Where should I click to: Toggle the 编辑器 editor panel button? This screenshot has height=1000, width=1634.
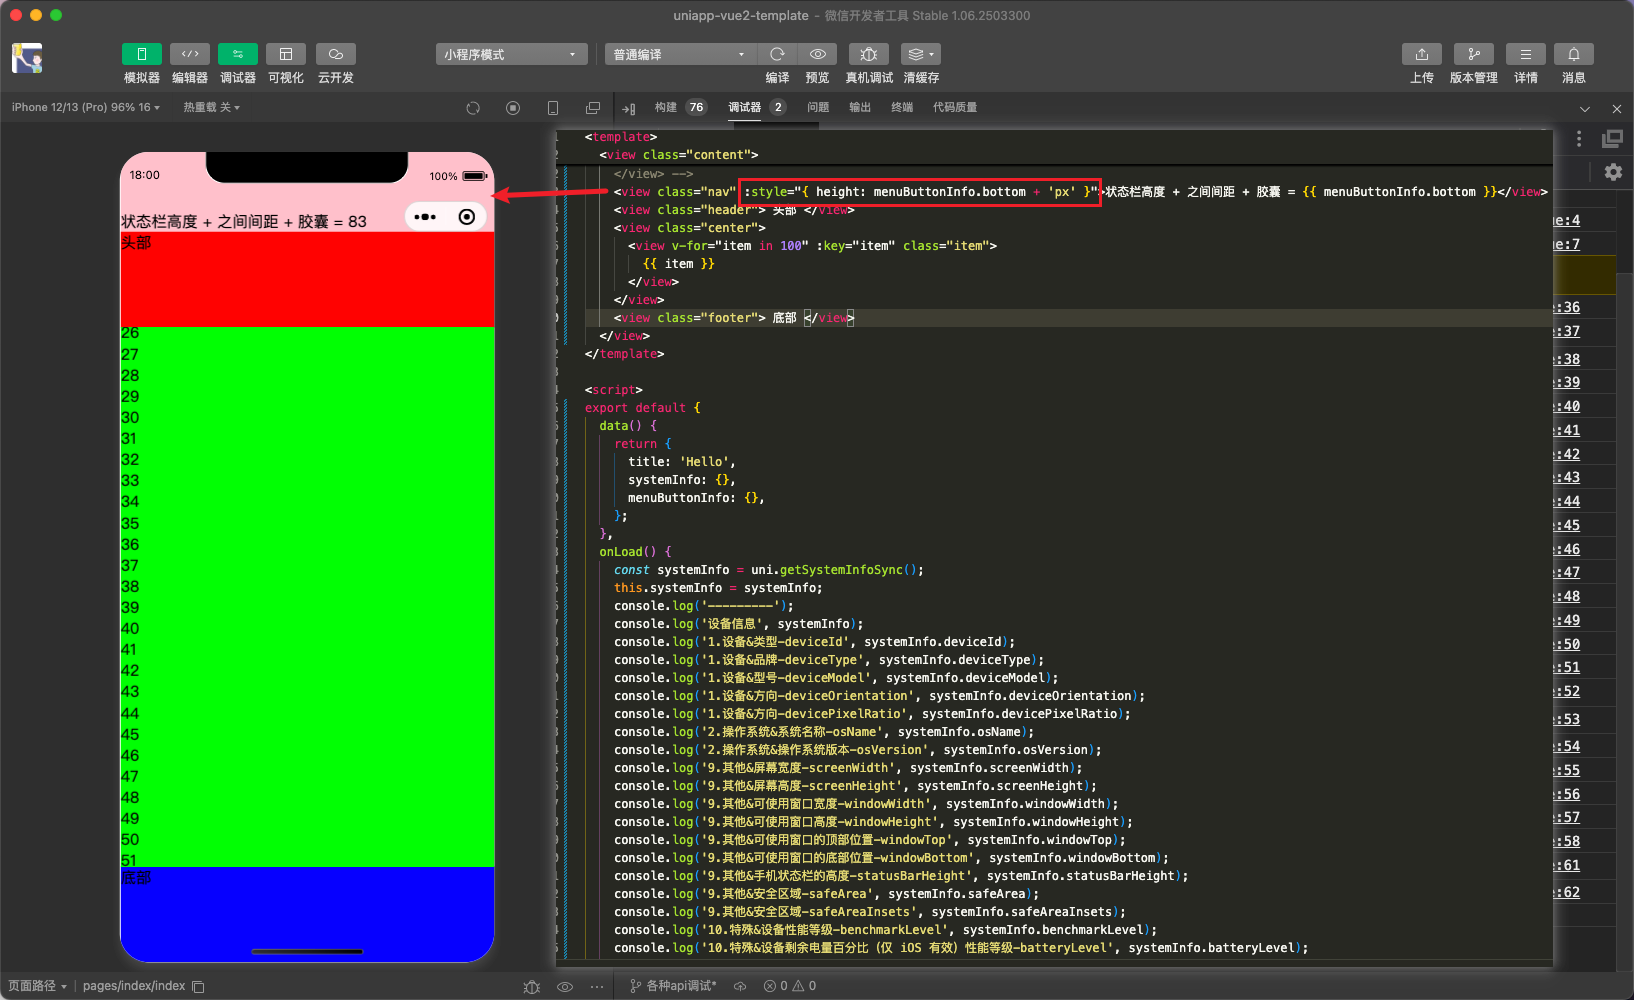coord(189,54)
